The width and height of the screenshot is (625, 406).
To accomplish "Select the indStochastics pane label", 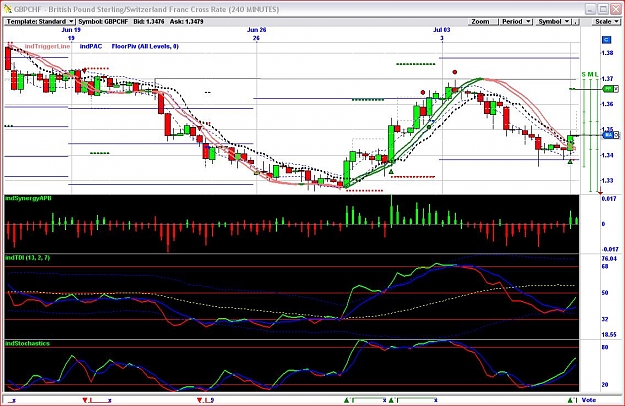I will 28,343.
